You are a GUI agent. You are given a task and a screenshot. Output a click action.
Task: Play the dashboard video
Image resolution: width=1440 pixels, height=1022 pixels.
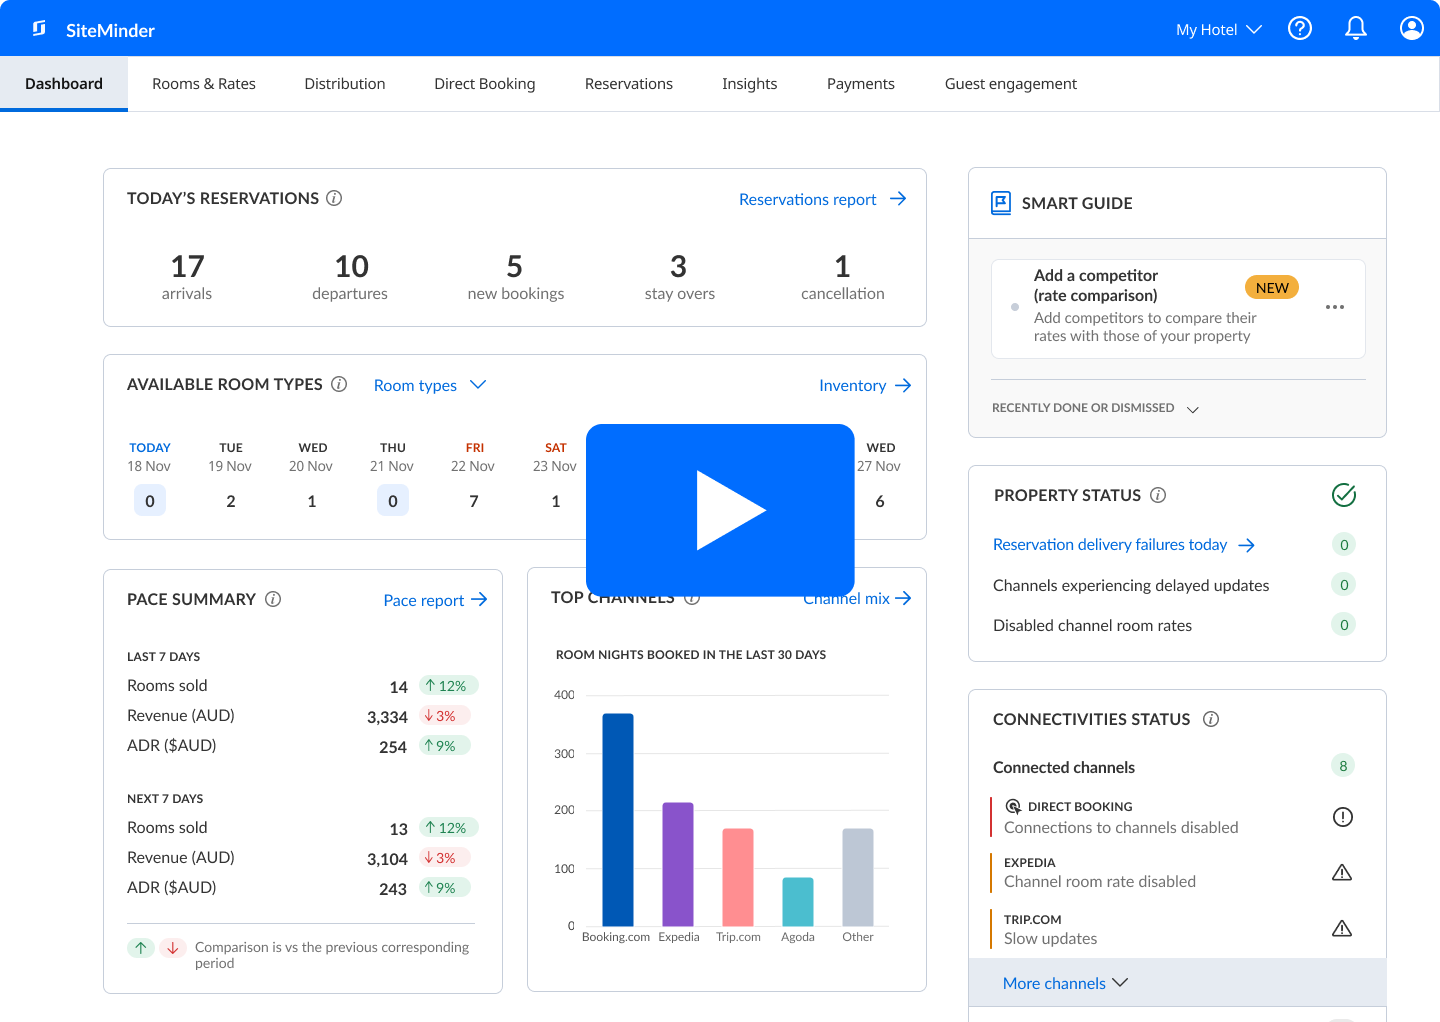(x=720, y=510)
